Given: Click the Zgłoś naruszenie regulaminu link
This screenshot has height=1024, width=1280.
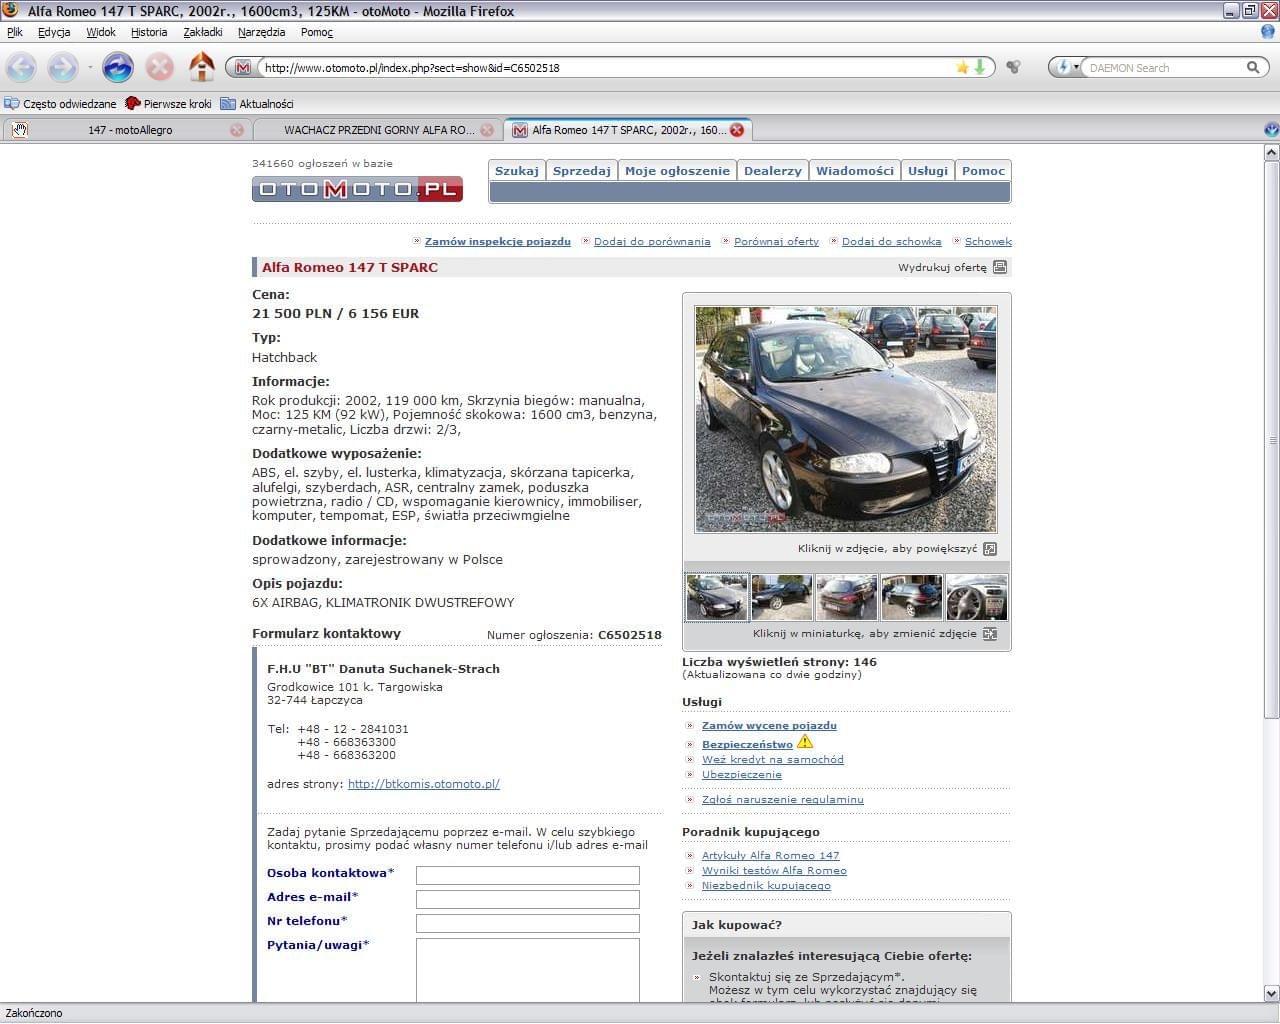Looking at the screenshot, I should pos(783,799).
